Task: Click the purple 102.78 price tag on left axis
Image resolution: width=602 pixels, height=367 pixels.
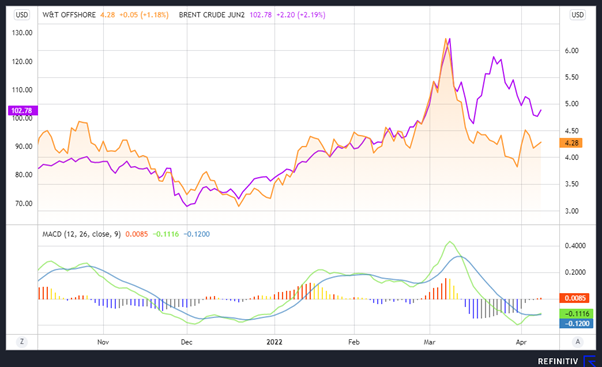Action: click(x=23, y=111)
